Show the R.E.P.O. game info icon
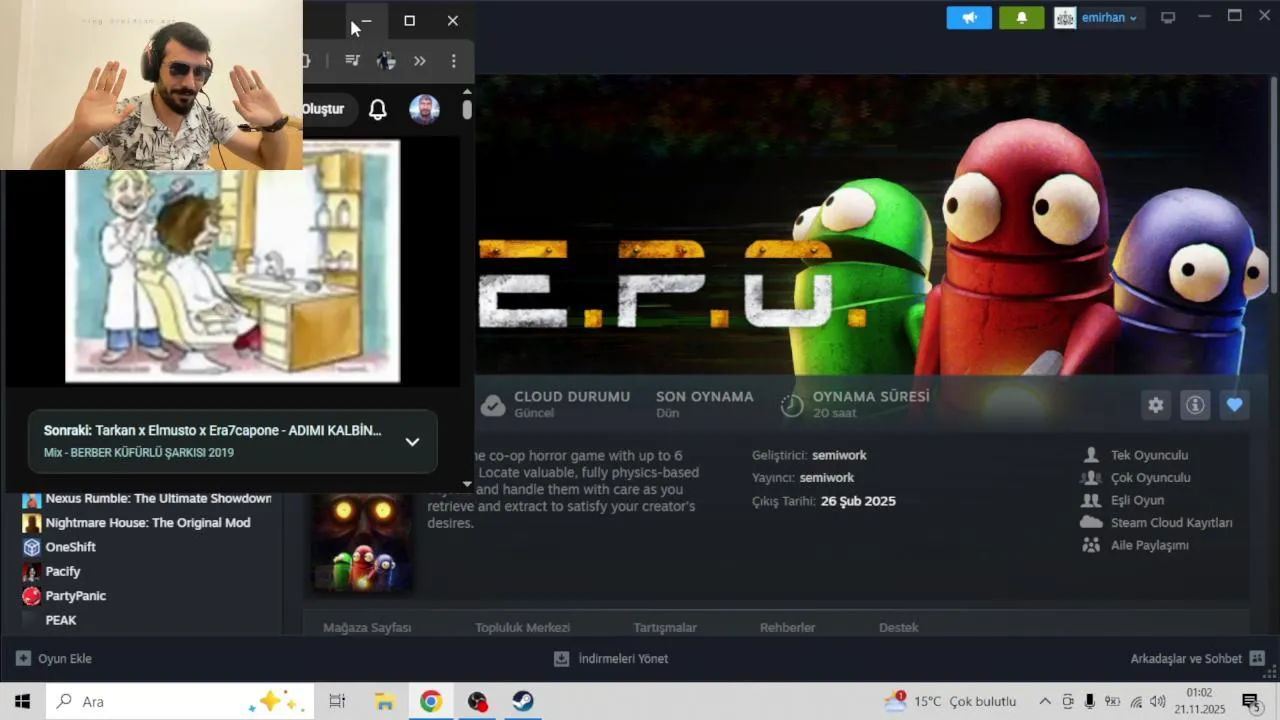This screenshot has height=720, width=1280. tap(1195, 405)
